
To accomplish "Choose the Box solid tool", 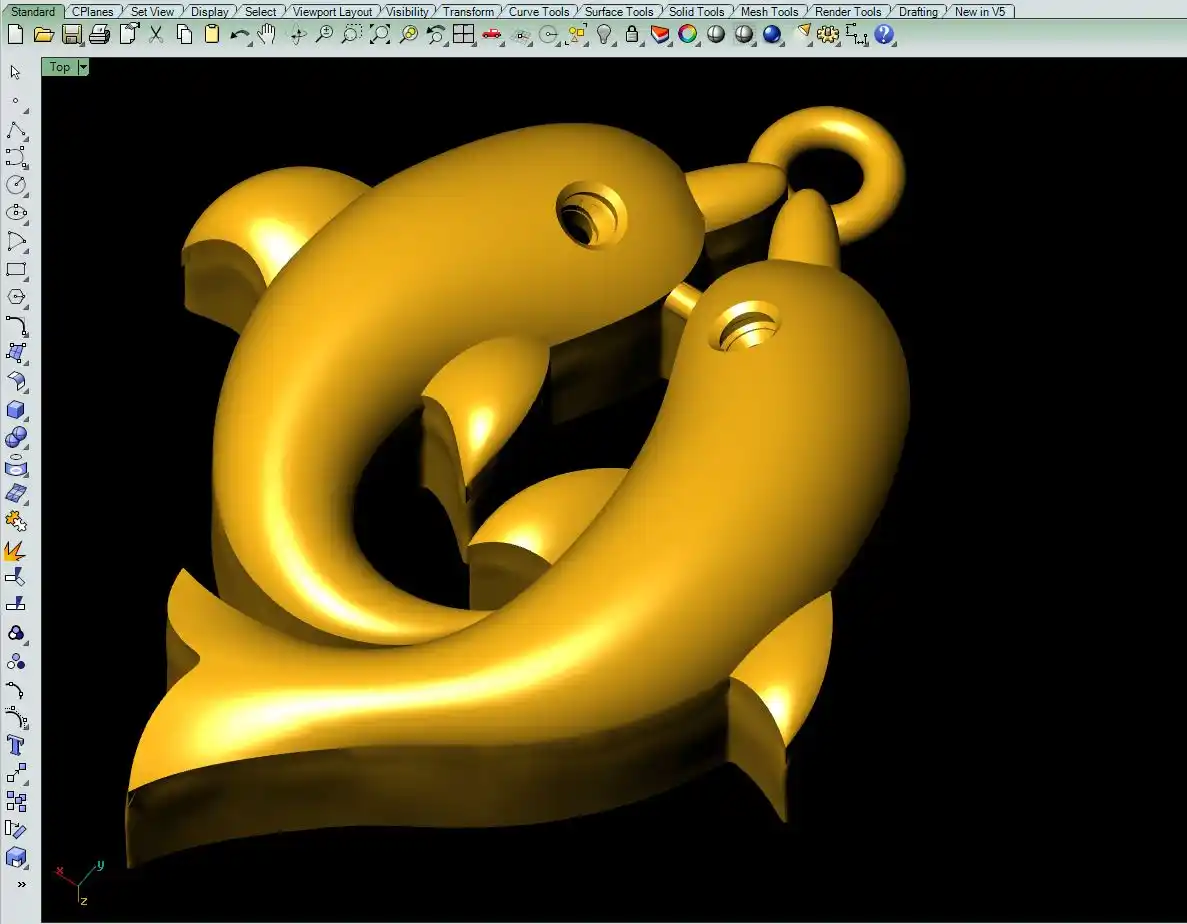I will click(x=16, y=410).
